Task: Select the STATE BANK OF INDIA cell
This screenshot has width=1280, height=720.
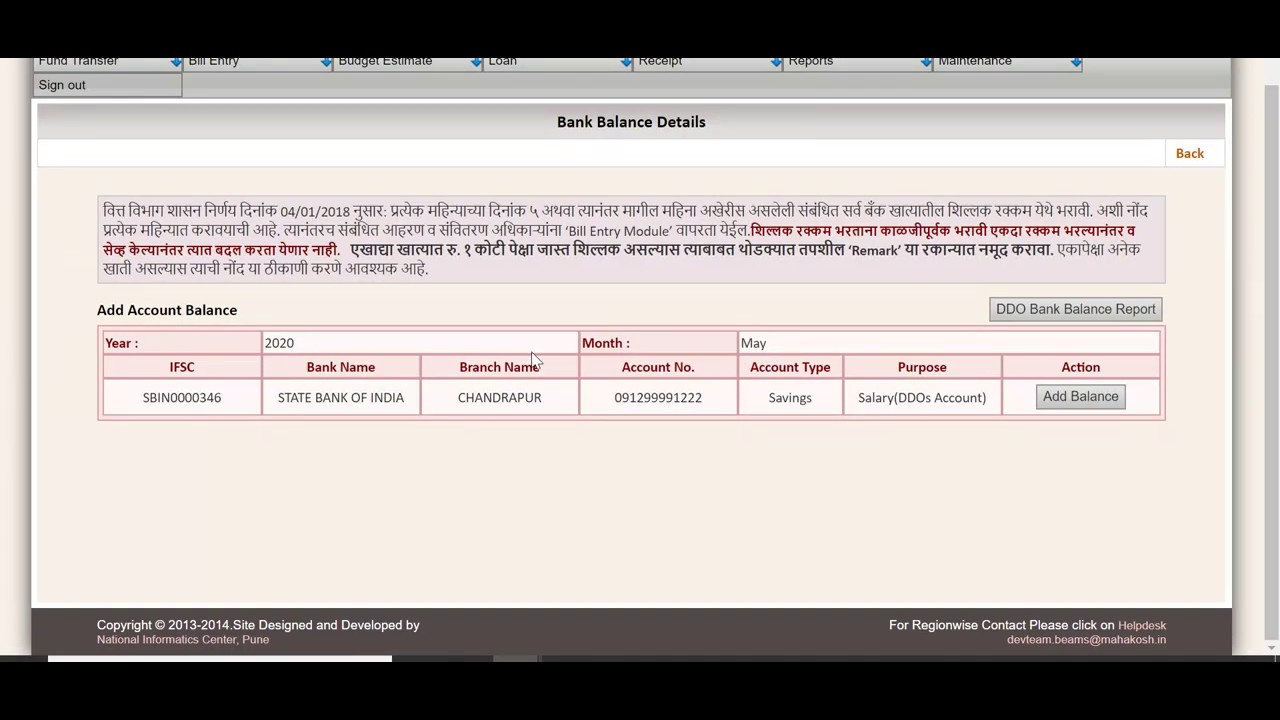Action: coord(341,397)
